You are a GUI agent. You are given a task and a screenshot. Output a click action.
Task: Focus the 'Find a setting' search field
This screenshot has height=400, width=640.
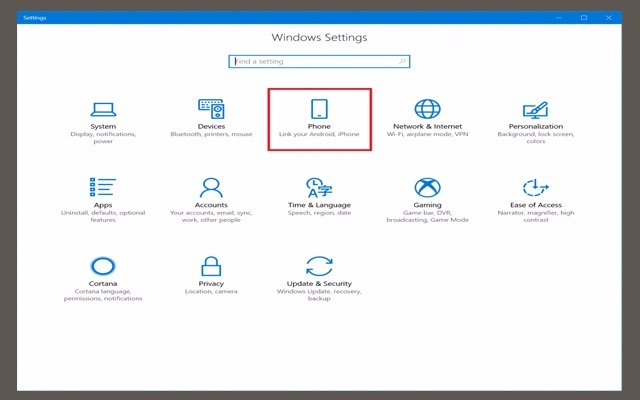pyautogui.click(x=310, y=61)
